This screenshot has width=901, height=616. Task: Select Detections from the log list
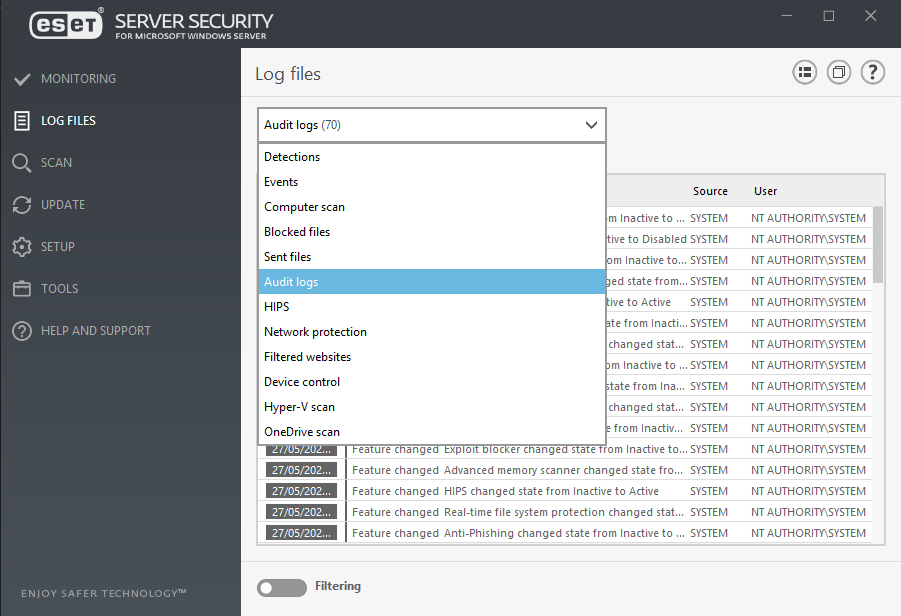point(432,157)
